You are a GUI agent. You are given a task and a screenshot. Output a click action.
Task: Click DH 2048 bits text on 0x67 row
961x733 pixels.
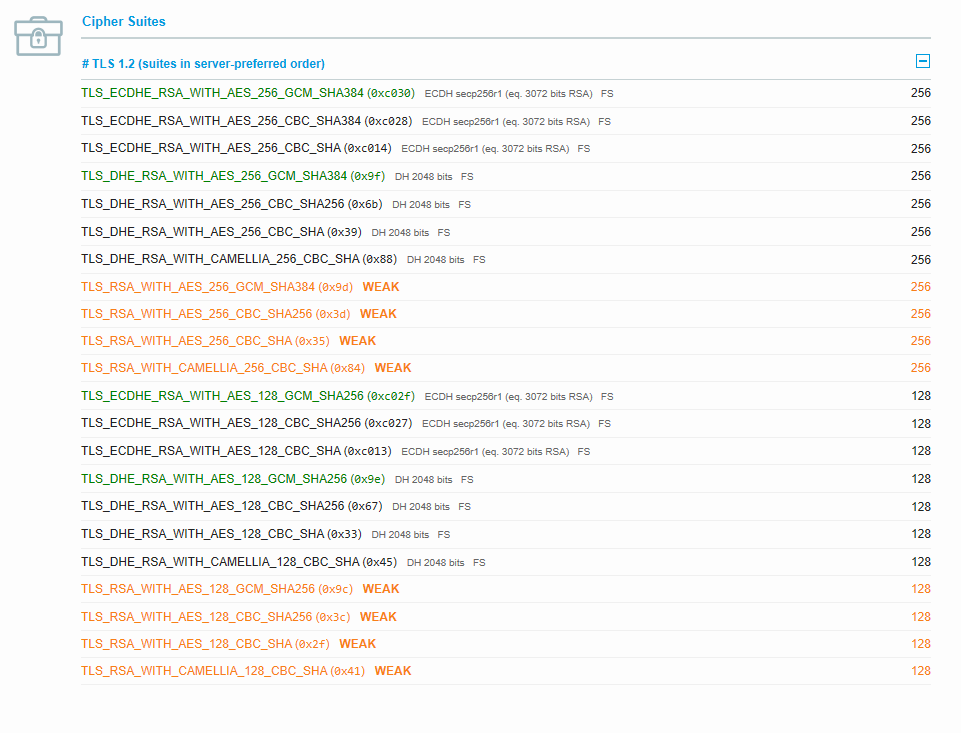[421, 507]
